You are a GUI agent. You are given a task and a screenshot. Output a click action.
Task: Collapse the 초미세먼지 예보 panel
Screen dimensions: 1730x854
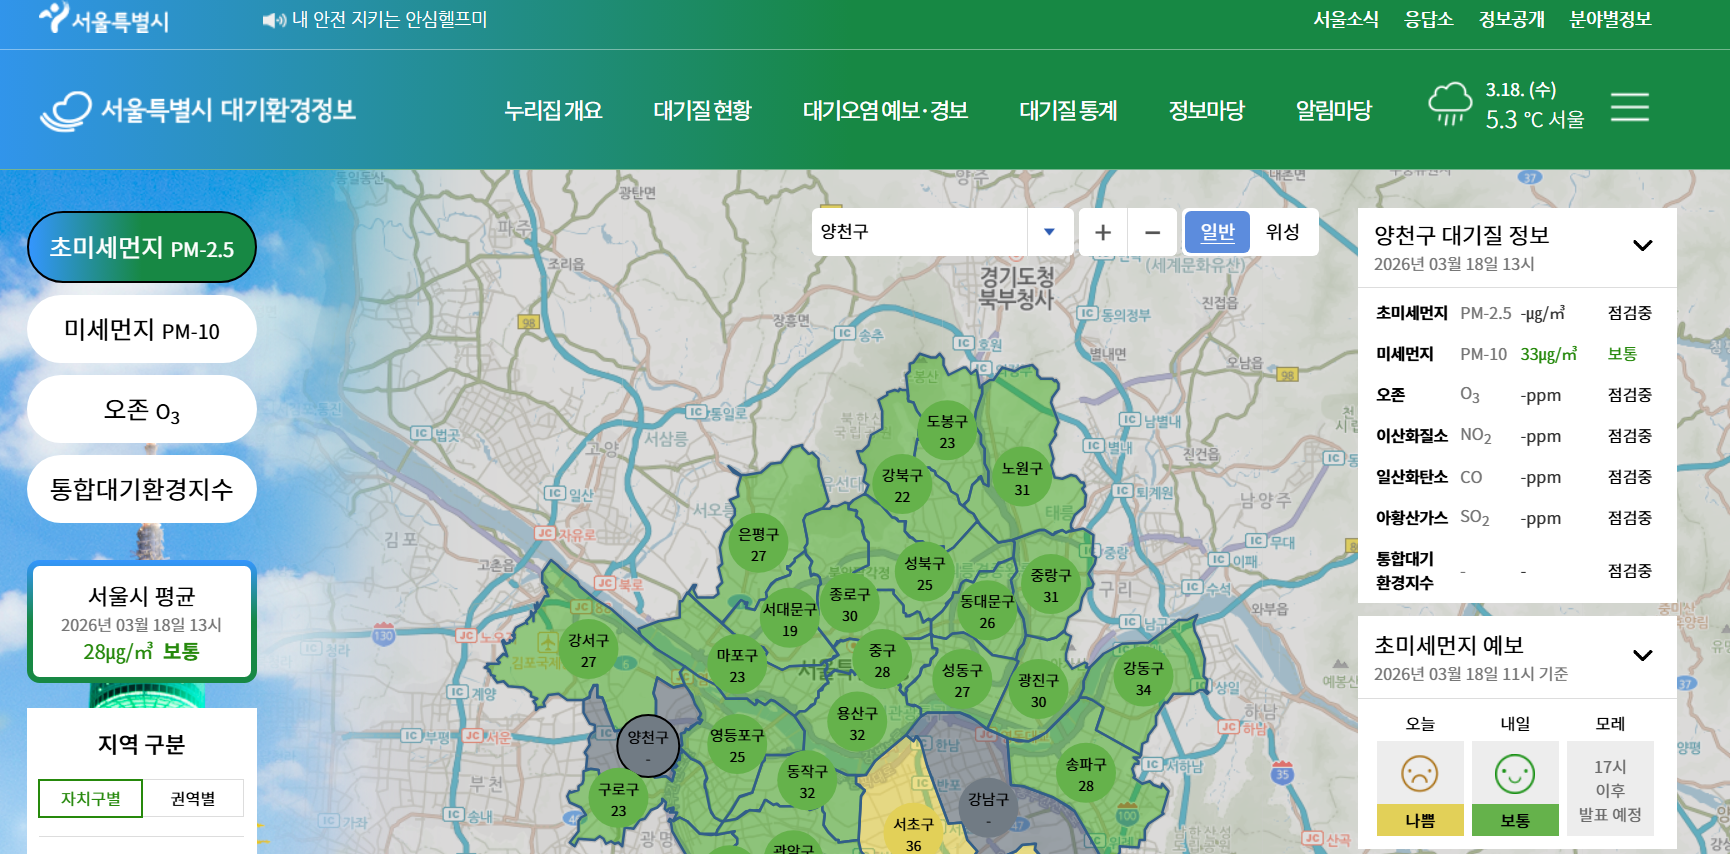tap(1642, 655)
